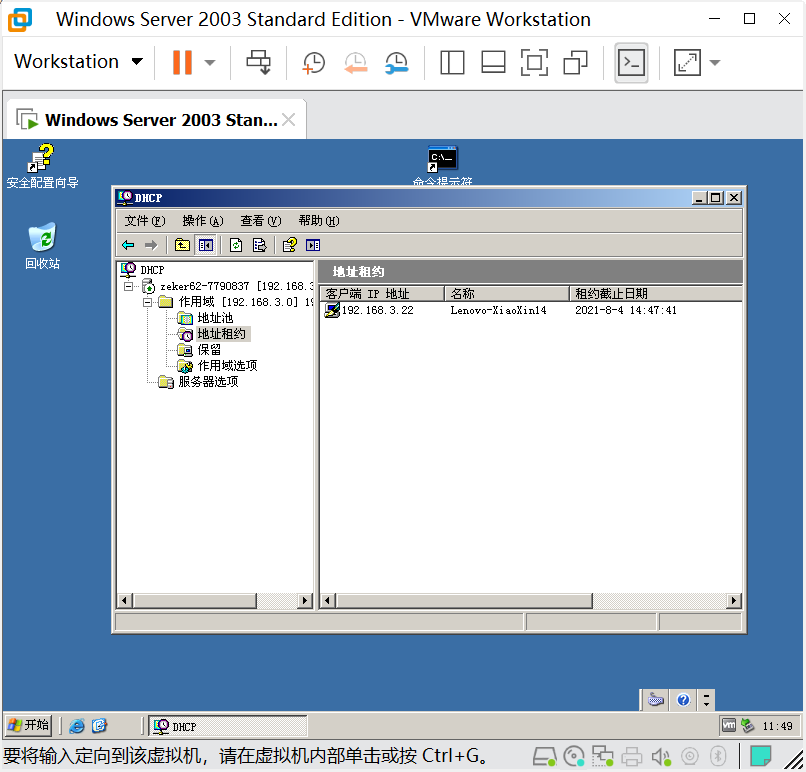Open the 操作(A) menu
The width and height of the screenshot is (806, 772).
(203, 221)
